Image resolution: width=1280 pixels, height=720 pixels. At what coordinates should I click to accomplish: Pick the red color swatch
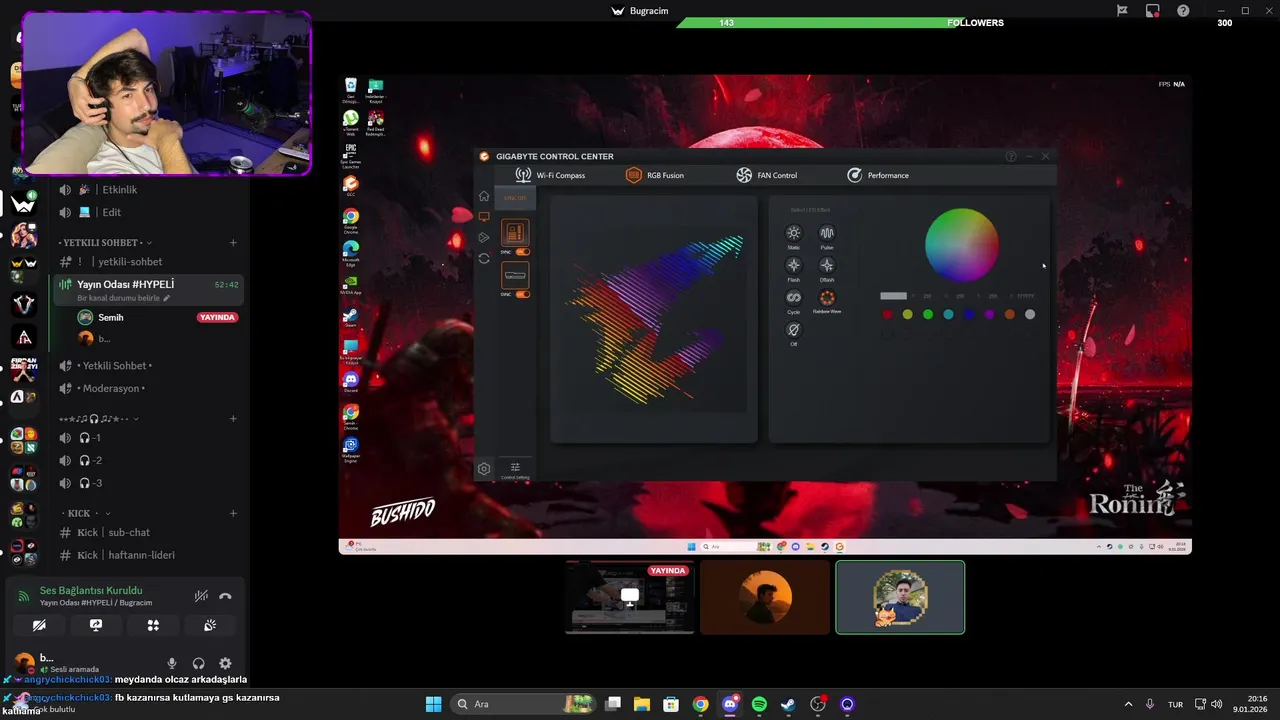coord(887,314)
